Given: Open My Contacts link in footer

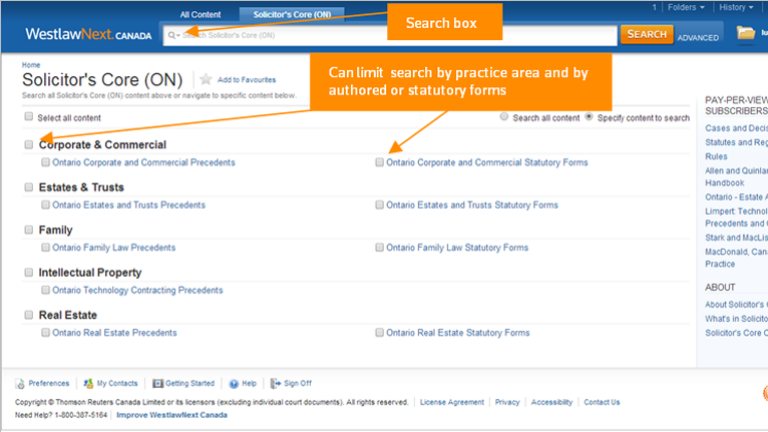Looking at the screenshot, I should click(x=117, y=384).
